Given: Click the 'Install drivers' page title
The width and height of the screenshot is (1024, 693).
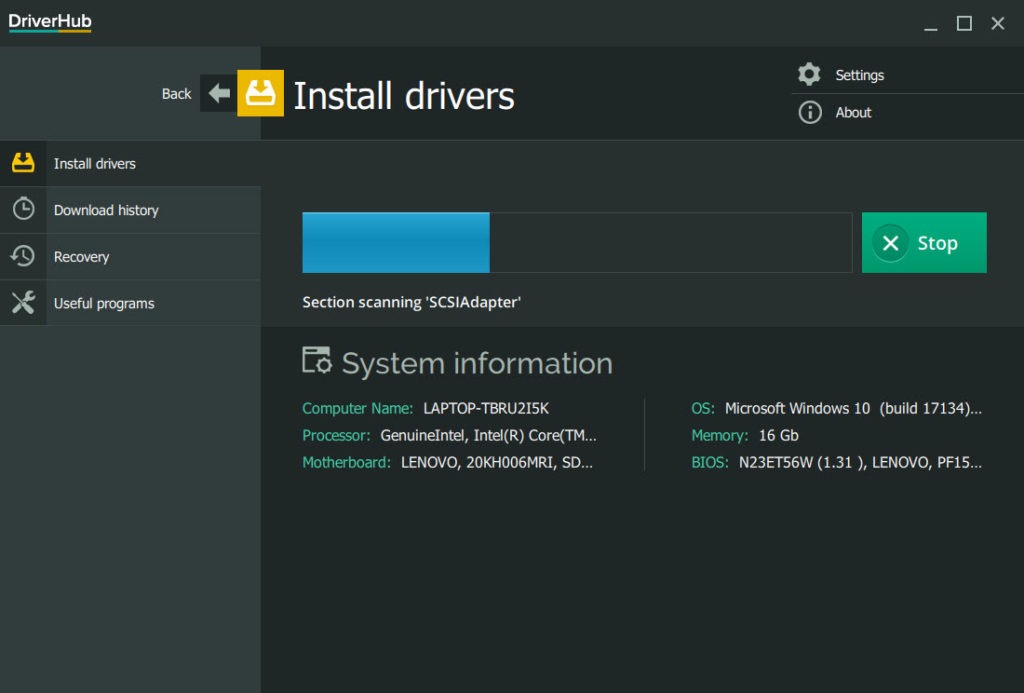Looking at the screenshot, I should (x=404, y=96).
